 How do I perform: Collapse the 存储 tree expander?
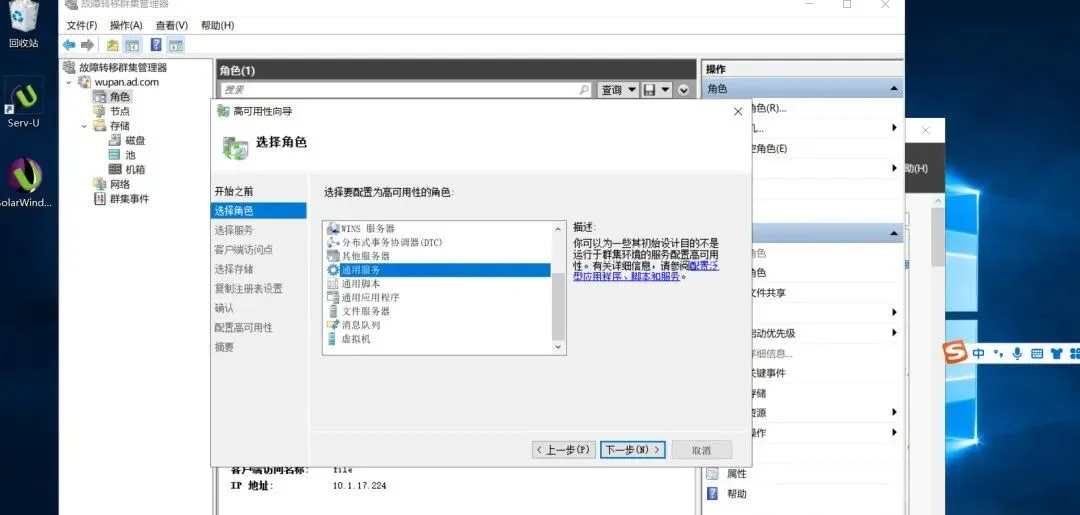click(x=84, y=125)
